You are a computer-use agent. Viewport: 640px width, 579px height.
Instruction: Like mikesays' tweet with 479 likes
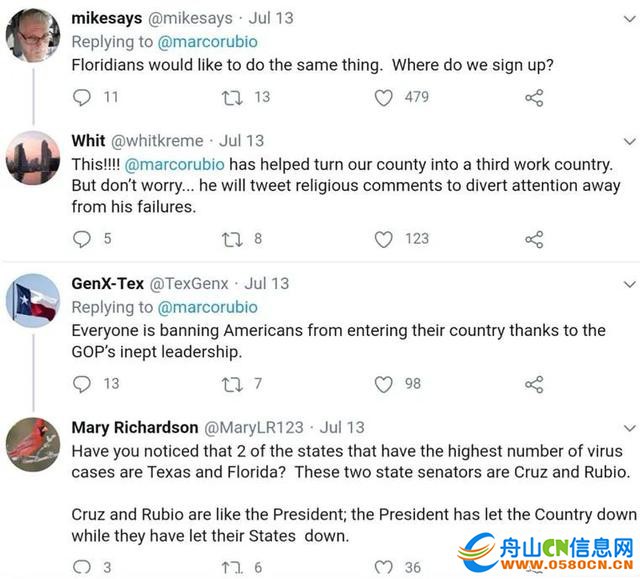(383, 97)
